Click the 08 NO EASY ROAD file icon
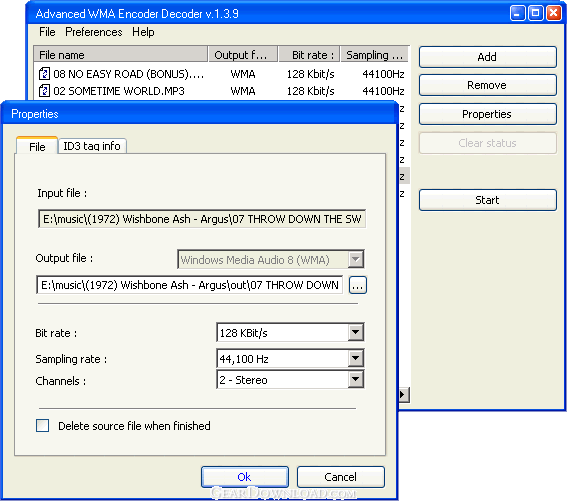The image size is (567, 501). point(44,74)
